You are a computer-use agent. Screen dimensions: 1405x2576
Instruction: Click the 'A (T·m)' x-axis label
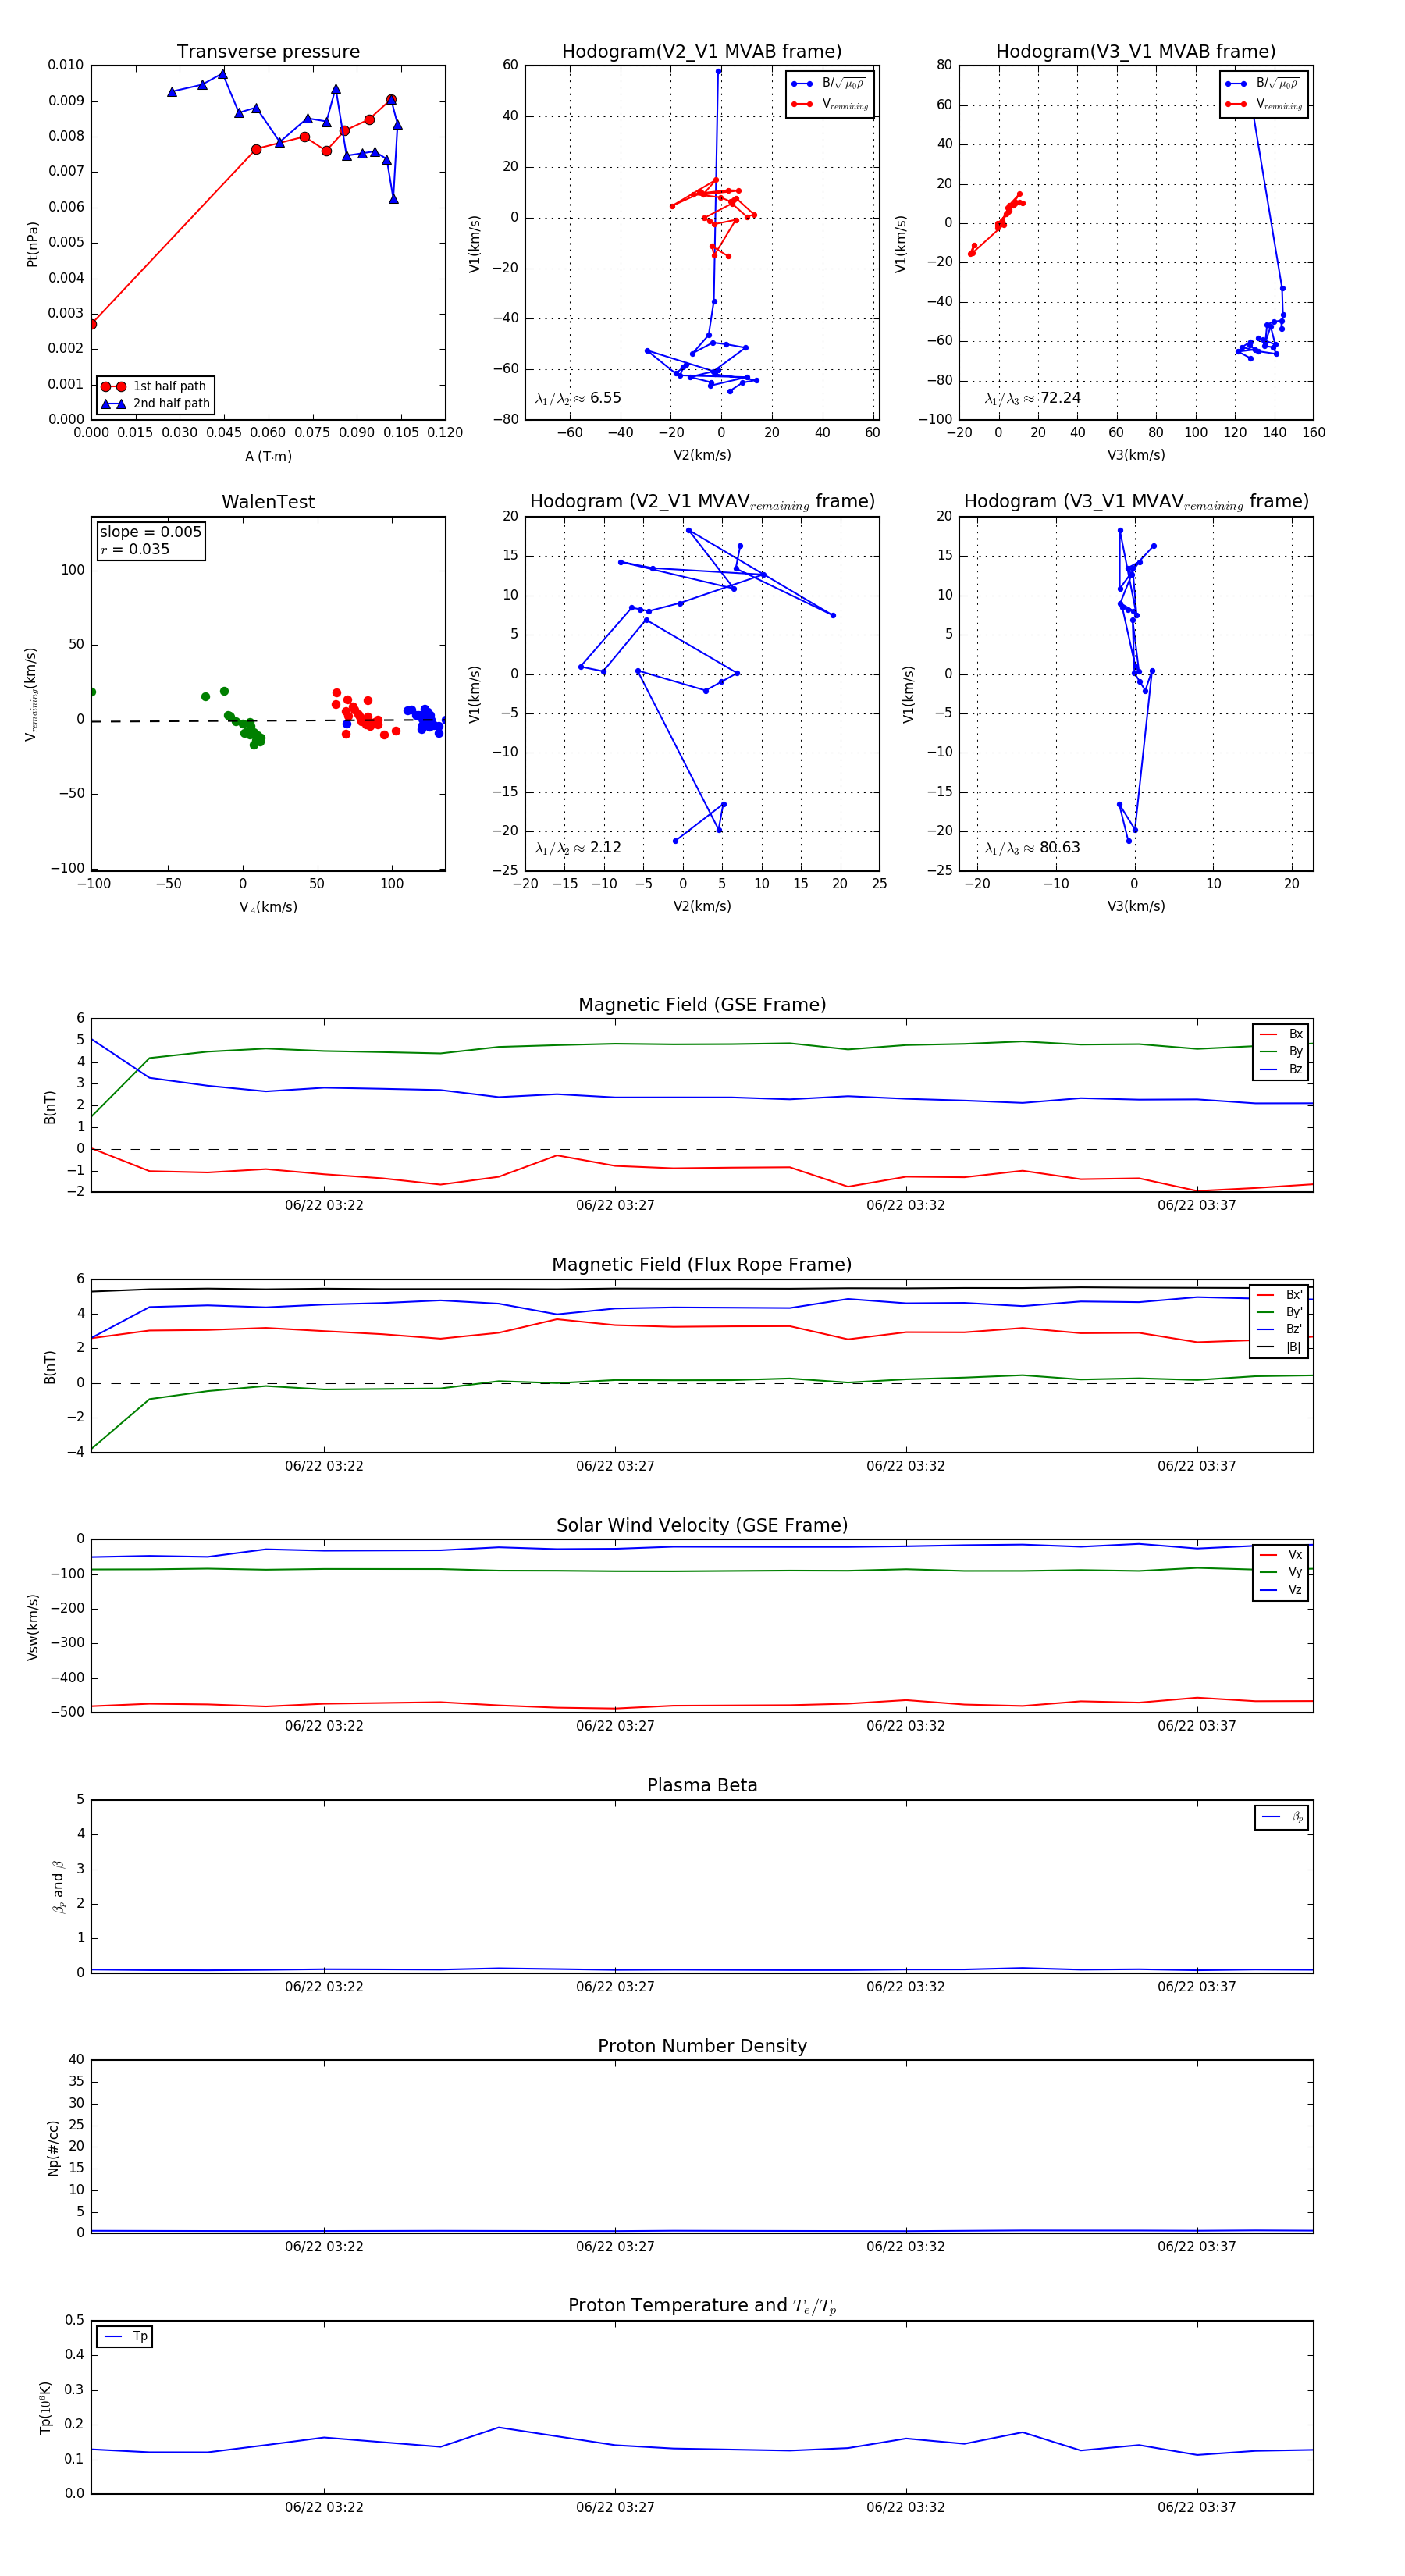coord(268,457)
